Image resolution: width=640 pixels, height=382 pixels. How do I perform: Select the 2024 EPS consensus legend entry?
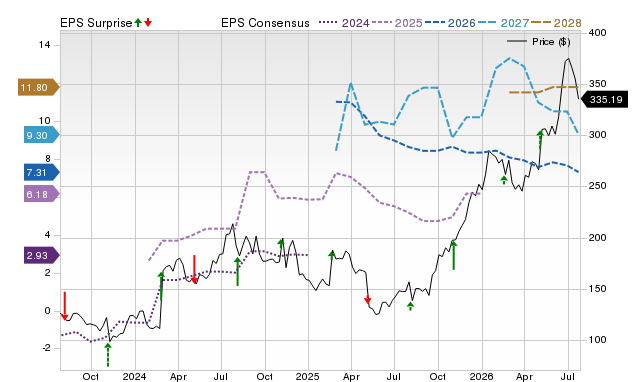click(344, 23)
